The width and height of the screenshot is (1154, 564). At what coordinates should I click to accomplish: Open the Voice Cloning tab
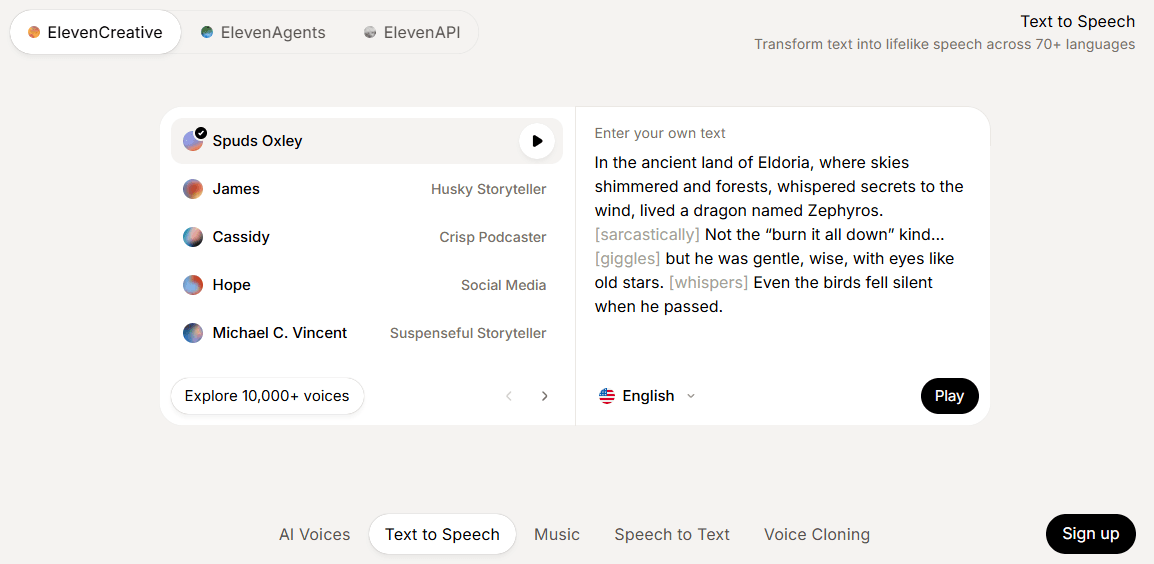coord(817,535)
